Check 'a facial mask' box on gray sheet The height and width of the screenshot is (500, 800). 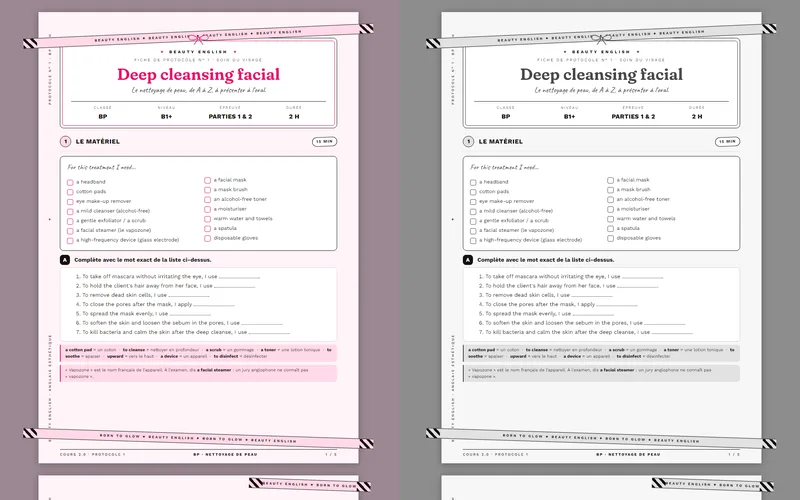click(x=611, y=181)
